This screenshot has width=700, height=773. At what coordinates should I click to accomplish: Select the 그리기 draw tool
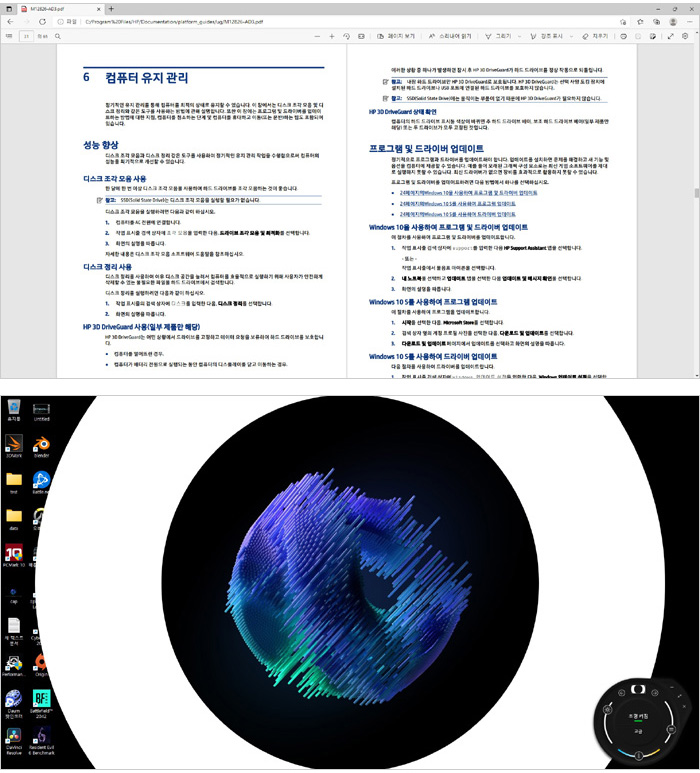click(x=498, y=36)
